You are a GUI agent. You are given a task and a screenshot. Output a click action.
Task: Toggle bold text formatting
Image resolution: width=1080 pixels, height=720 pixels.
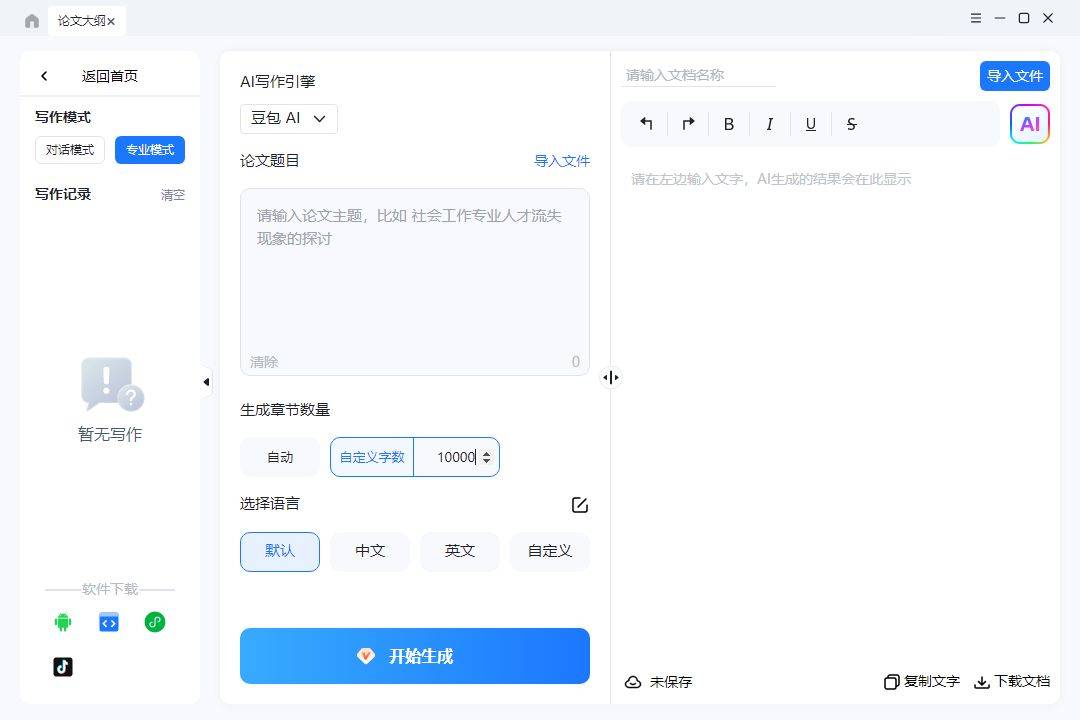[729, 124]
